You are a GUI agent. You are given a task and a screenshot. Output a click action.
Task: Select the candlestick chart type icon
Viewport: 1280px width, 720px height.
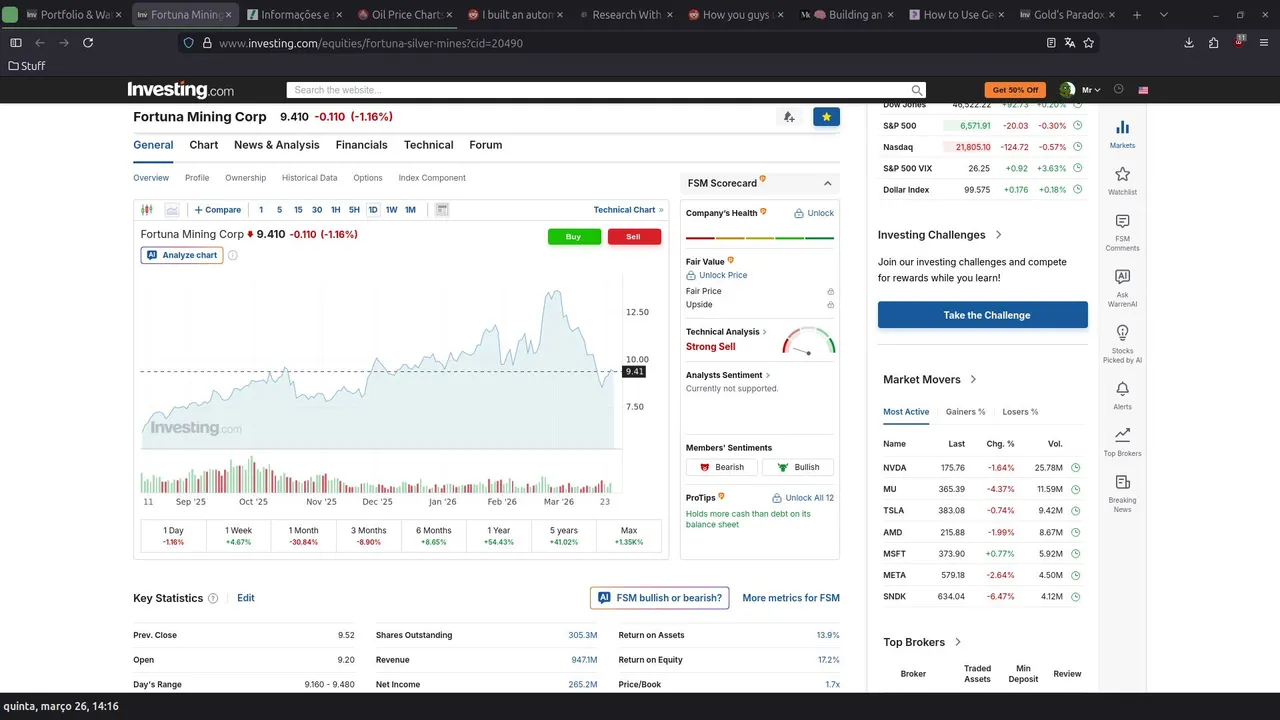(147, 210)
